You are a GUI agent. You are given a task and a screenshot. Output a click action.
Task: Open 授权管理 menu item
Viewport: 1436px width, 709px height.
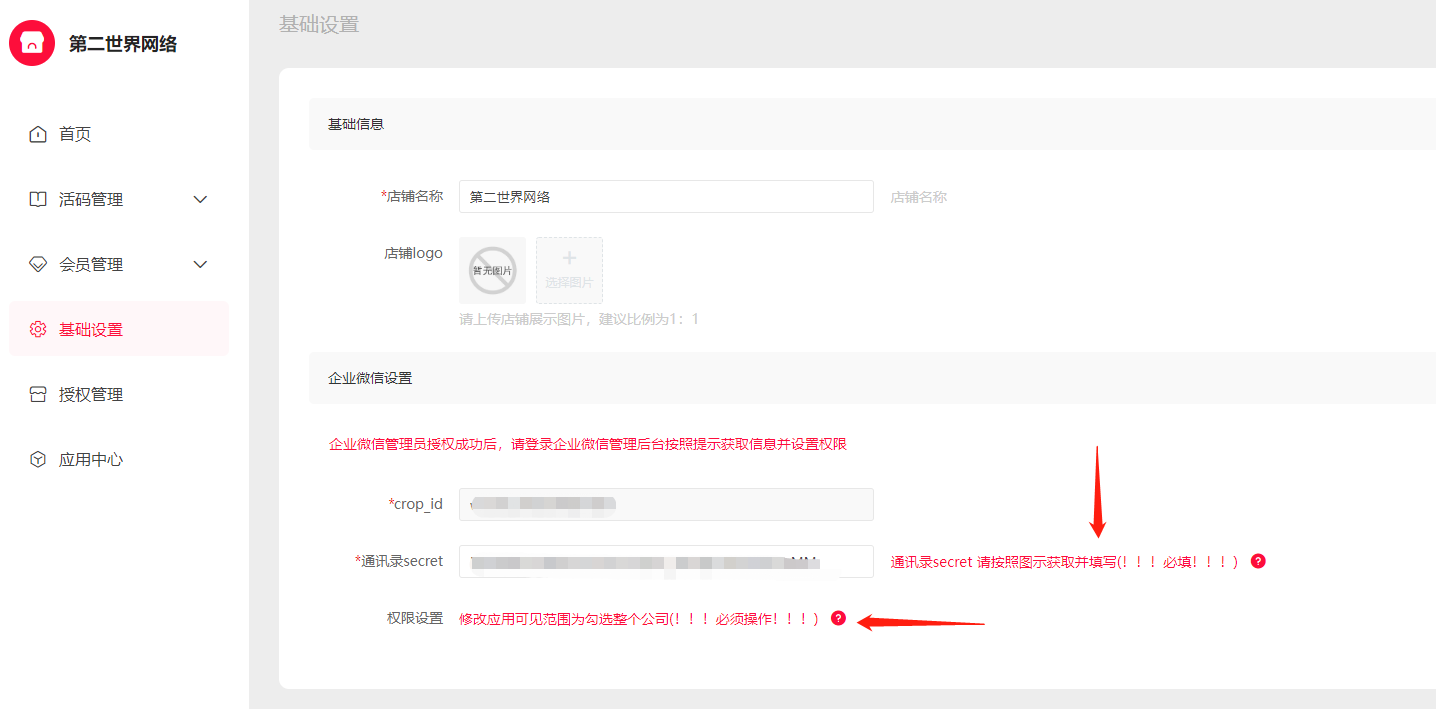click(91, 394)
